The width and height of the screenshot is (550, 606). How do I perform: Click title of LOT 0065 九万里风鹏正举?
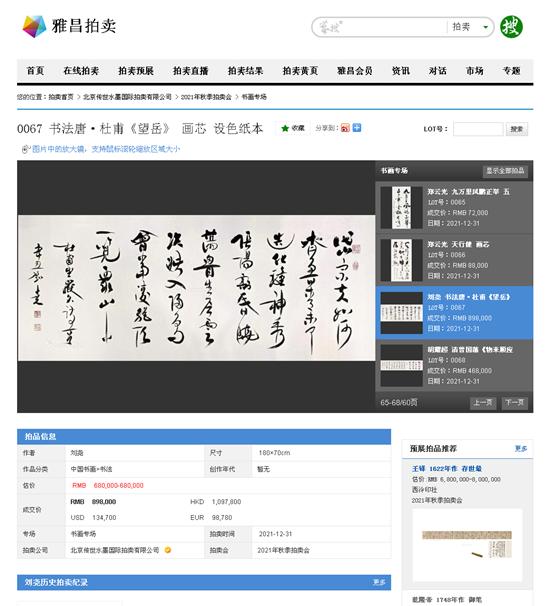468,192
